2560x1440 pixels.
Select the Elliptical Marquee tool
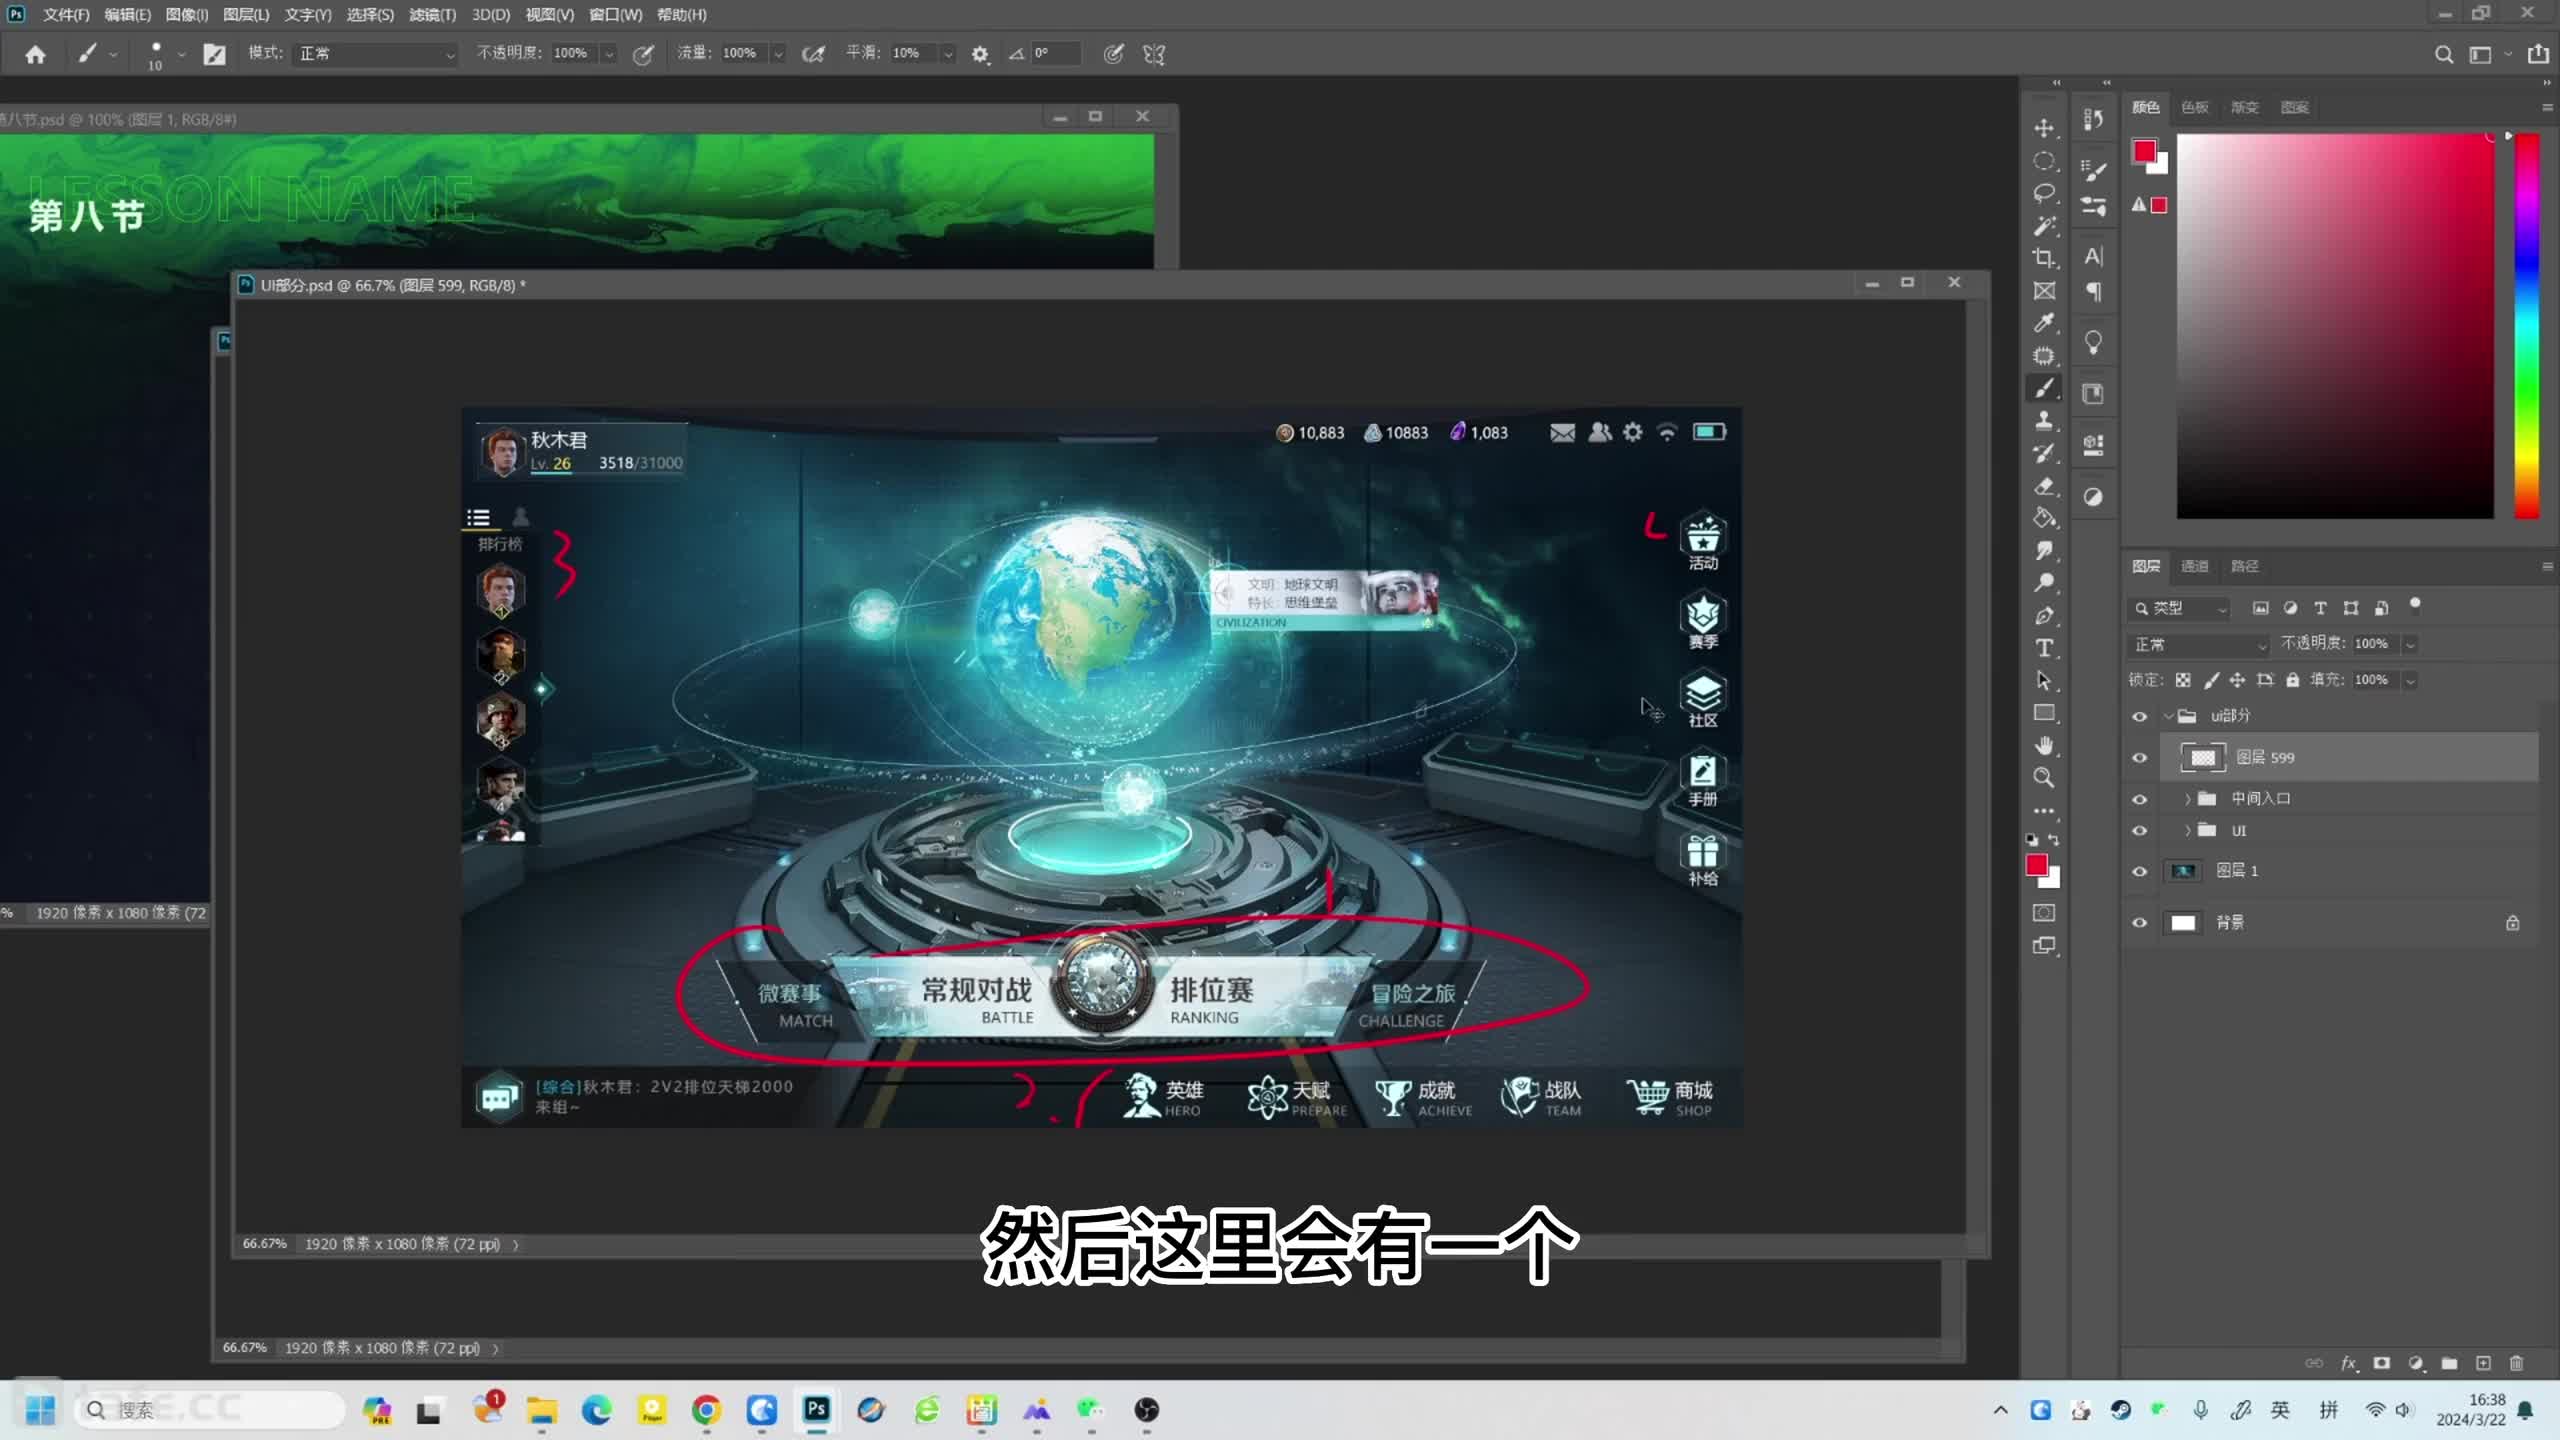pyautogui.click(x=2044, y=161)
